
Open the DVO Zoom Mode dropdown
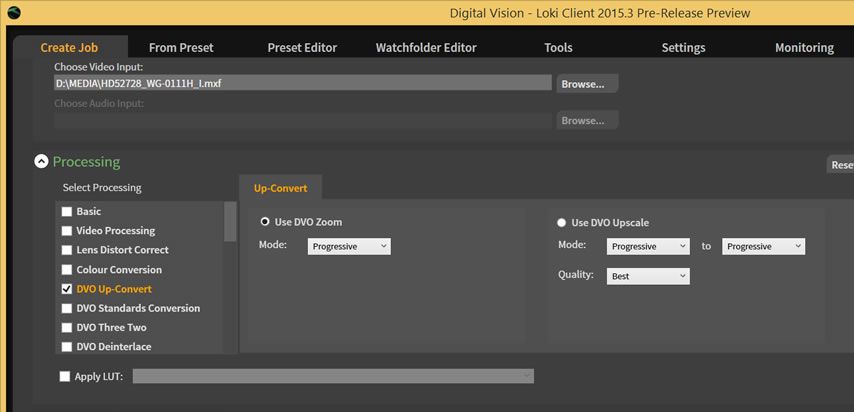pyautogui.click(x=349, y=246)
